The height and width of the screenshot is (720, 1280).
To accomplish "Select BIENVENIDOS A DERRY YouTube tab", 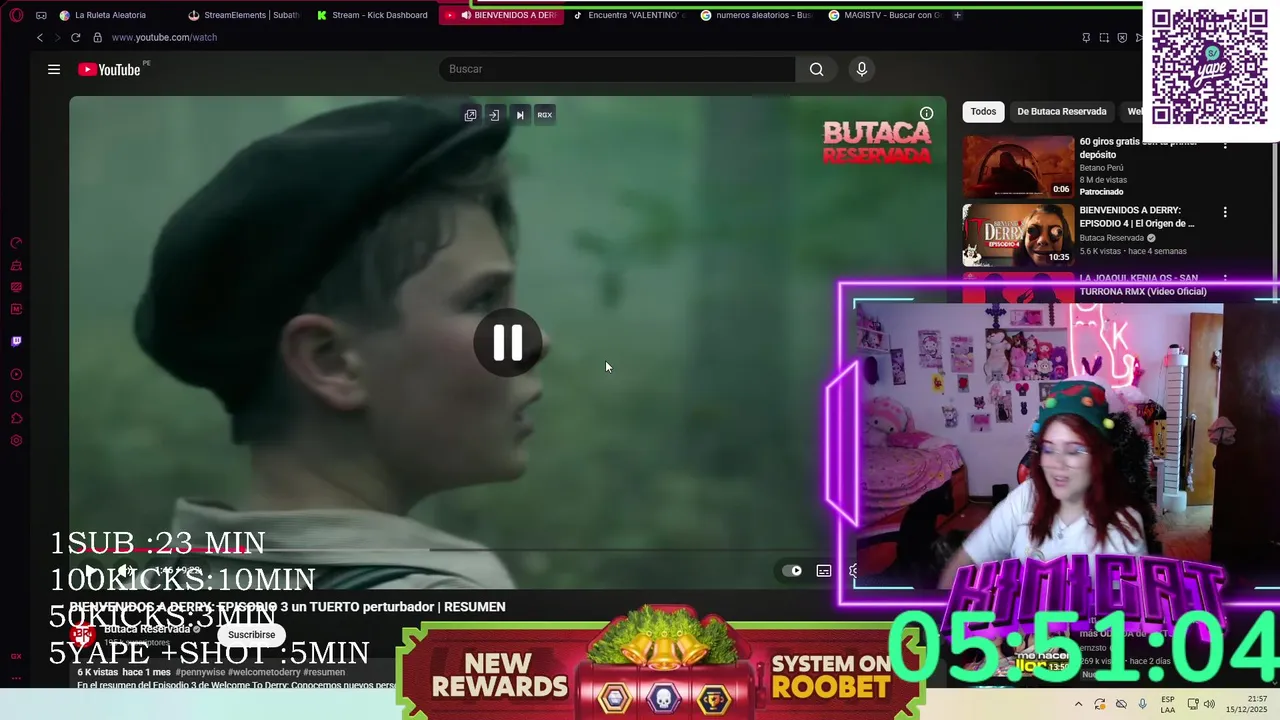I will coord(502,15).
